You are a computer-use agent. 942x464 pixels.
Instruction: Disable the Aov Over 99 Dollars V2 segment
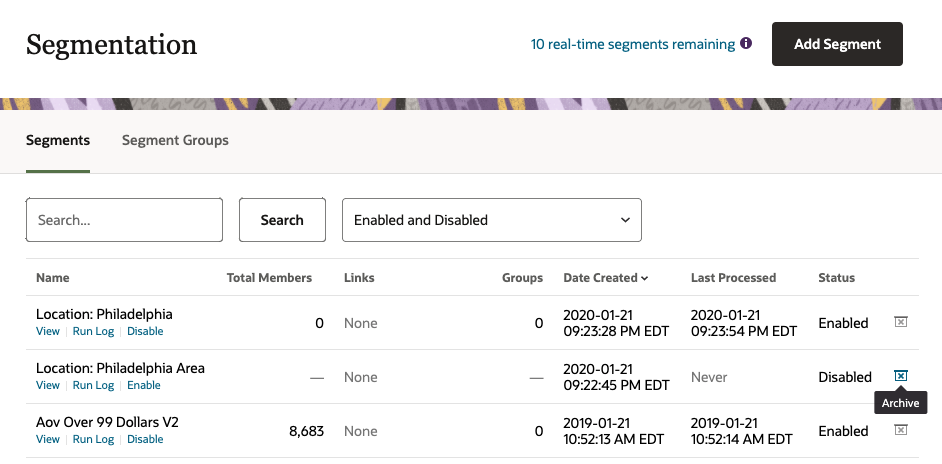click(x=145, y=440)
